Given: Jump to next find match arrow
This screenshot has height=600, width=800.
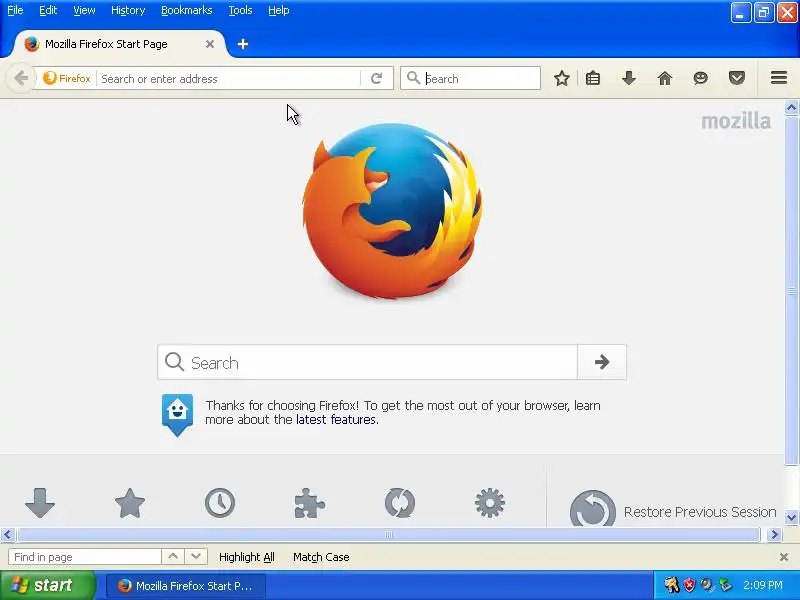Looking at the screenshot, I should tap(196, 557).
